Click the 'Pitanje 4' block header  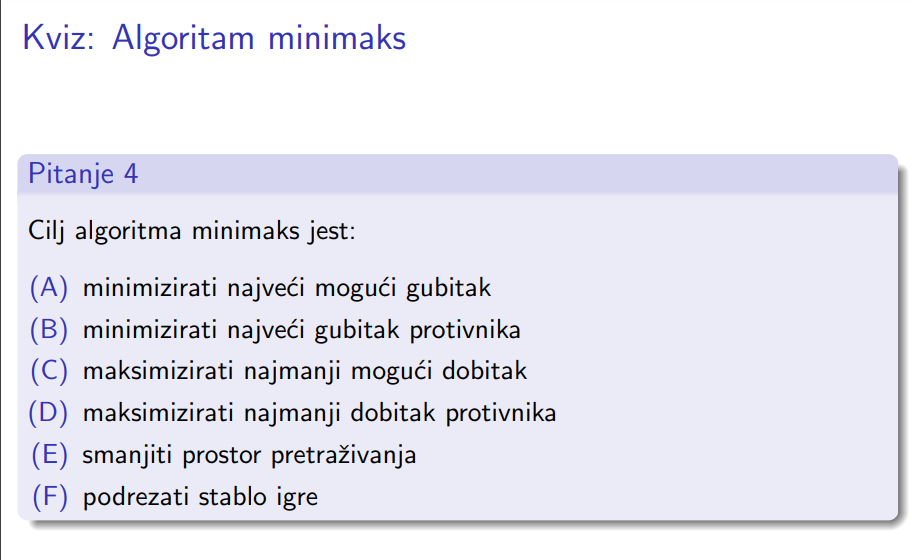pyautogui.click(x=458, y=174)
